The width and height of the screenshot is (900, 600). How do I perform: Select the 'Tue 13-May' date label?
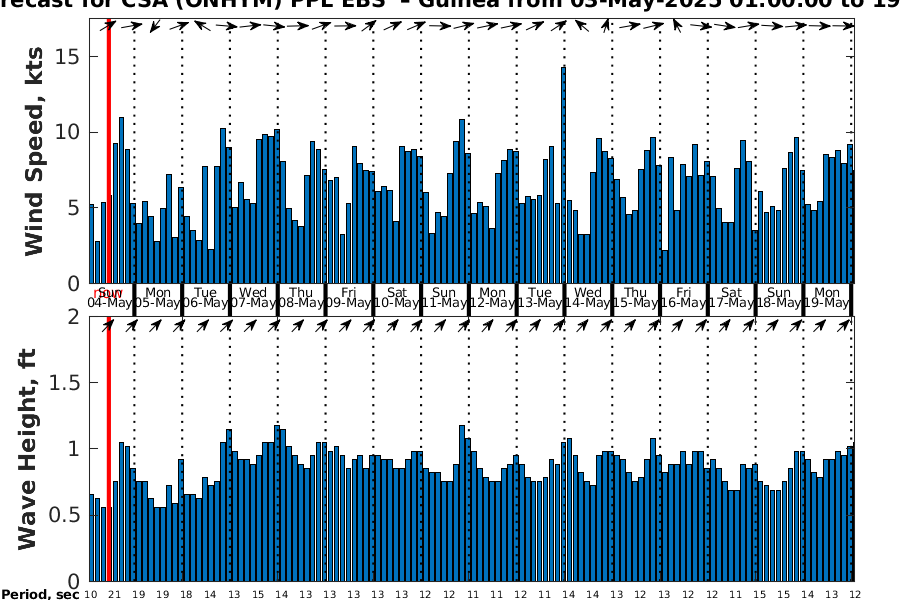coord(540,298)
